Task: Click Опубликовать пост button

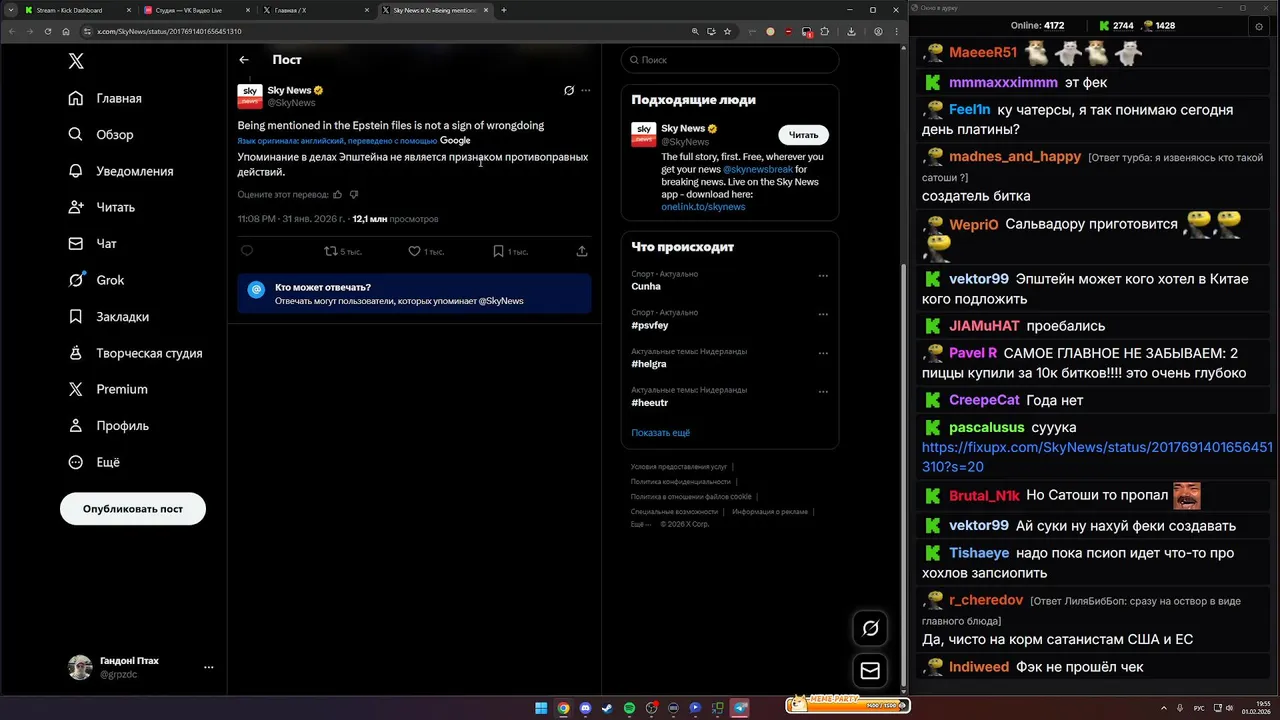Action: [x=133, y=509]
